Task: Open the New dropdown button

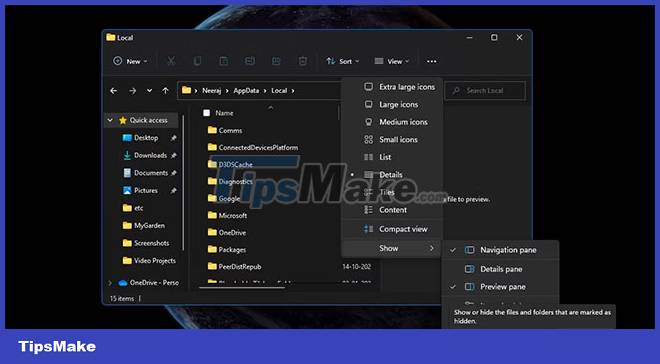Action: coord(130,61)
